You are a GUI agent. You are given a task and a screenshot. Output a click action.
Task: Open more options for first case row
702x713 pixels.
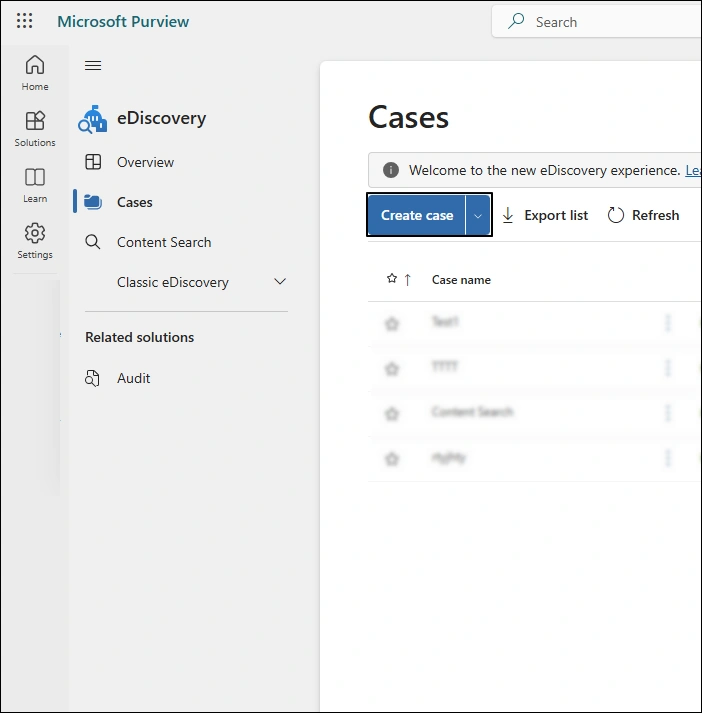click(x=668, y=323)
